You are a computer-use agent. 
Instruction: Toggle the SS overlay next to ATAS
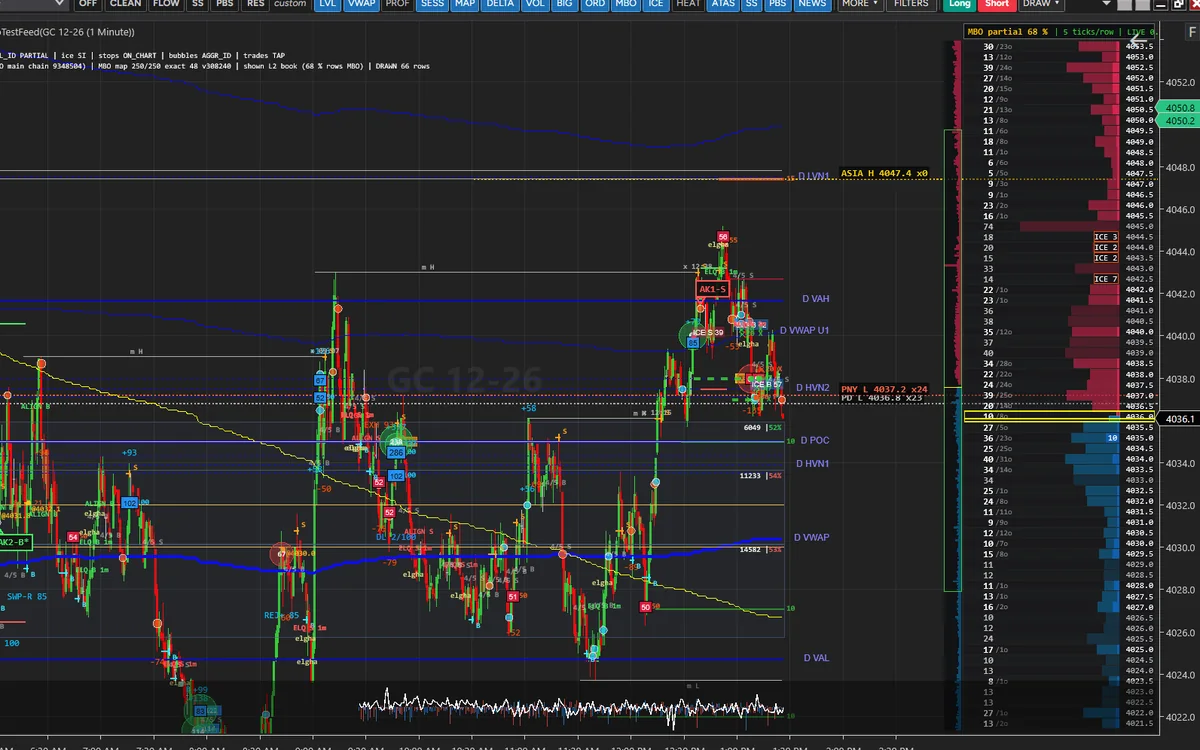(x=751, y=4)
